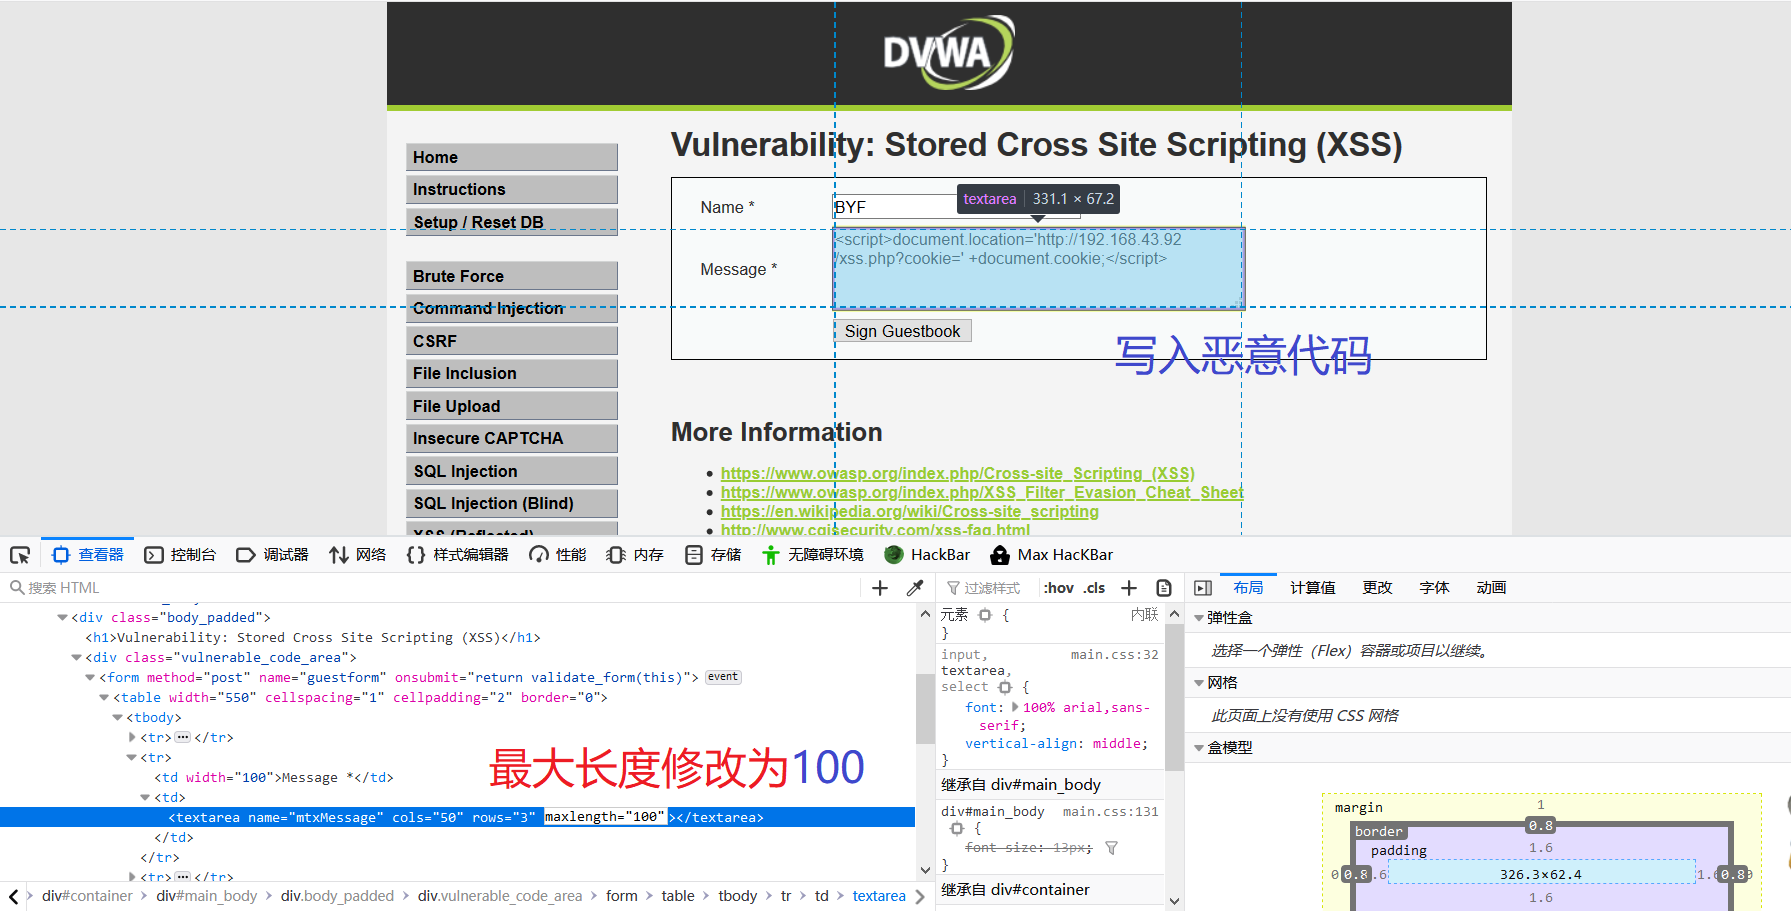
Task: Collapse the form guestform node arrow
Action: [x=90, y=678]
